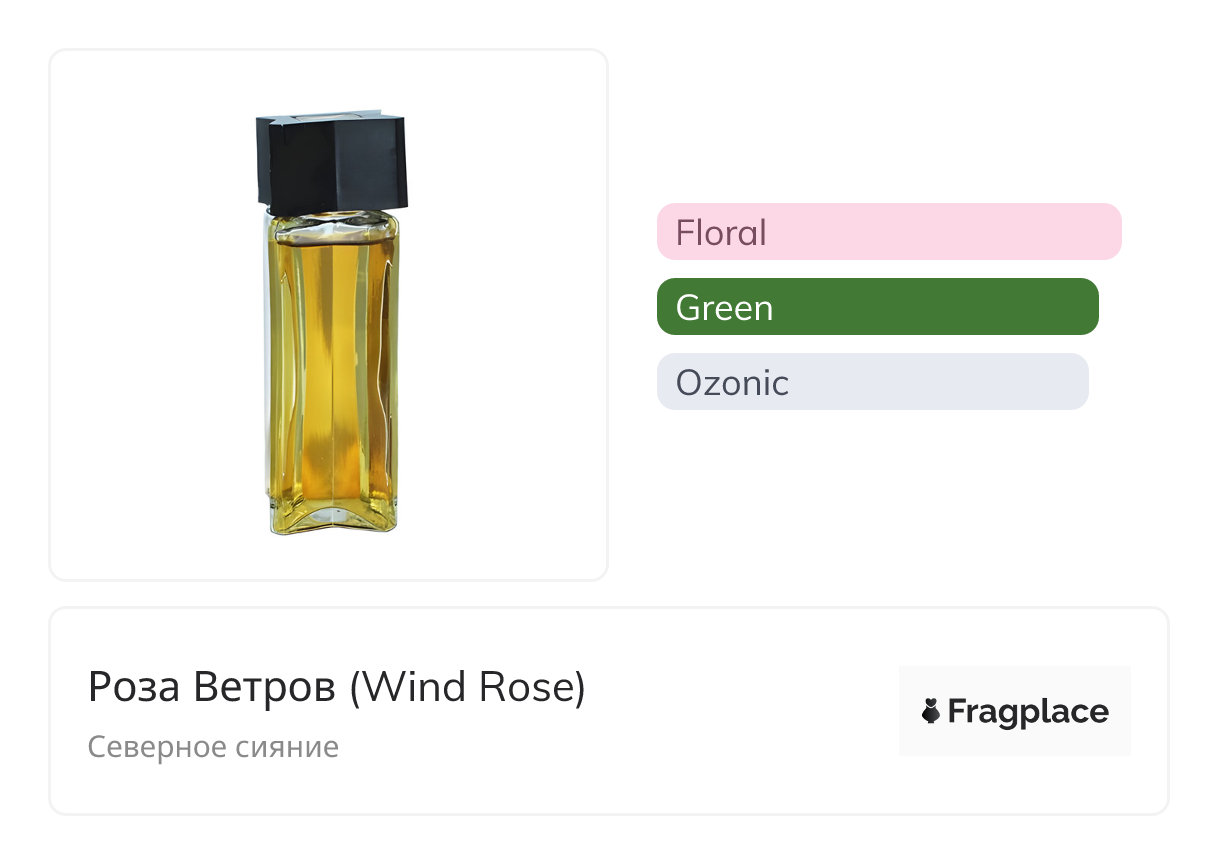This screenshot has height=864, width=1218.
Task: Click the "Floral" label text
Action: pyautogui.click(x=721, y=233)
